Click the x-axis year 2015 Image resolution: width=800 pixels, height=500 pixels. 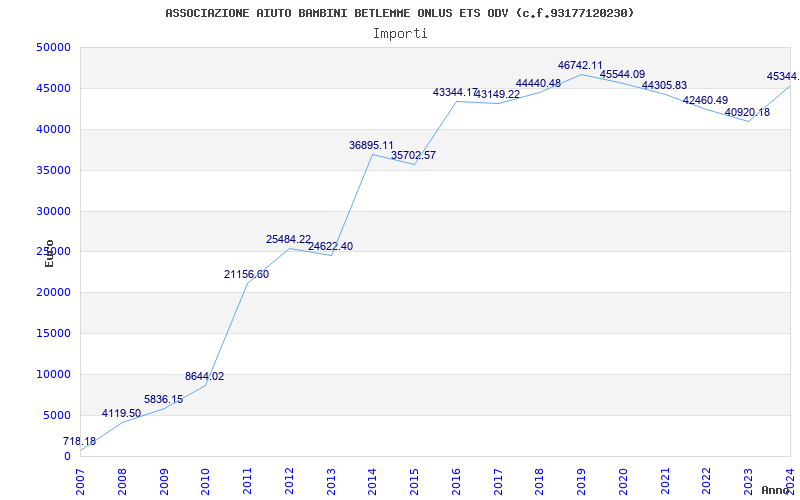pos(414,482)
